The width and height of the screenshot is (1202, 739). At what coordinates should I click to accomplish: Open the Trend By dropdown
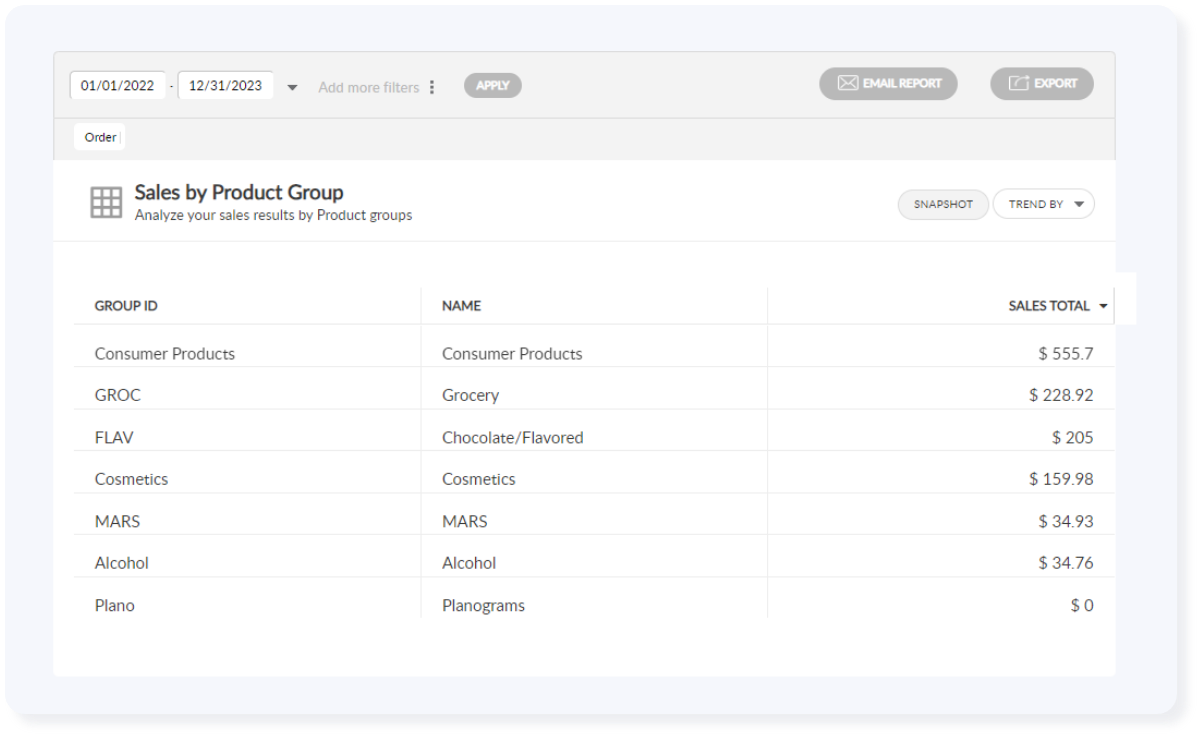point(1043,203)
